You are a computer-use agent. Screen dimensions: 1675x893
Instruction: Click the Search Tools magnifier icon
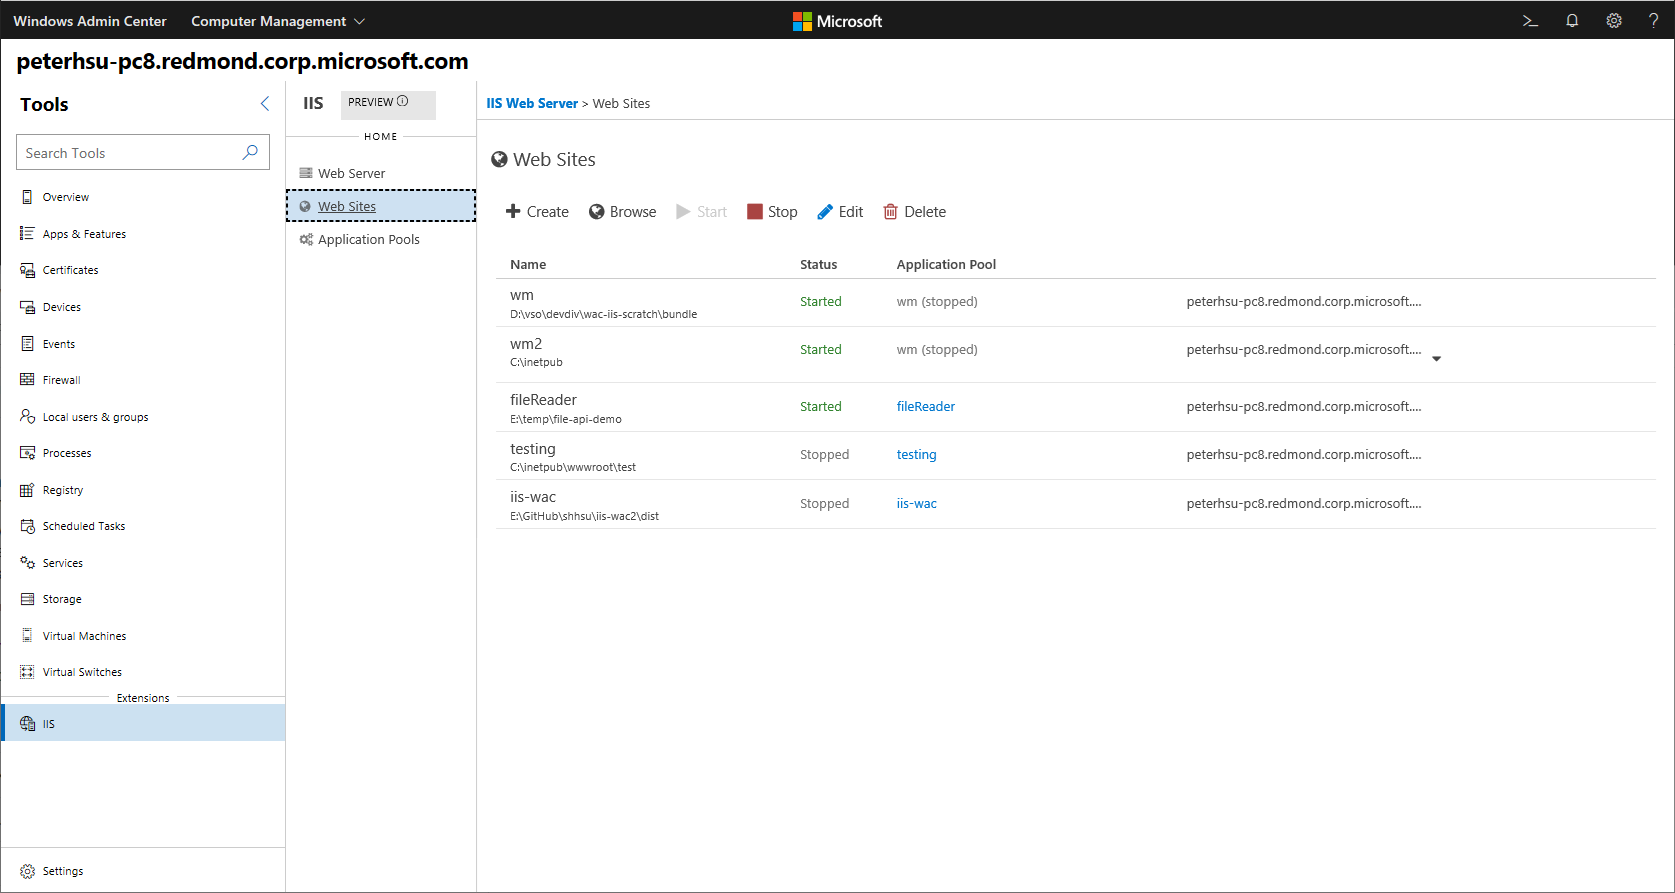250,152
